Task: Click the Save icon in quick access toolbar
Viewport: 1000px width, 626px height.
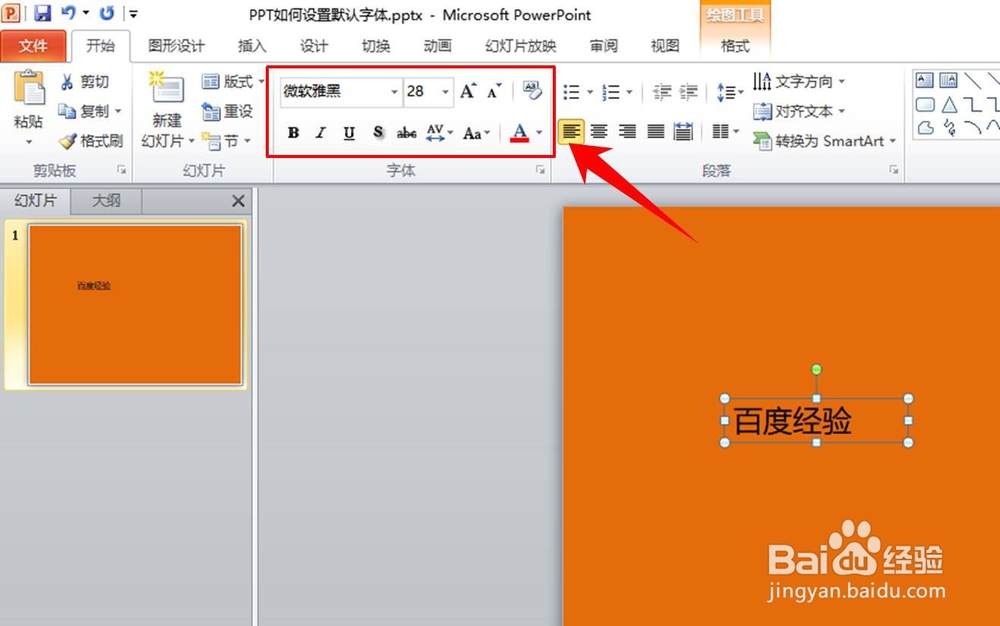Action: click(x=42, y=13)
